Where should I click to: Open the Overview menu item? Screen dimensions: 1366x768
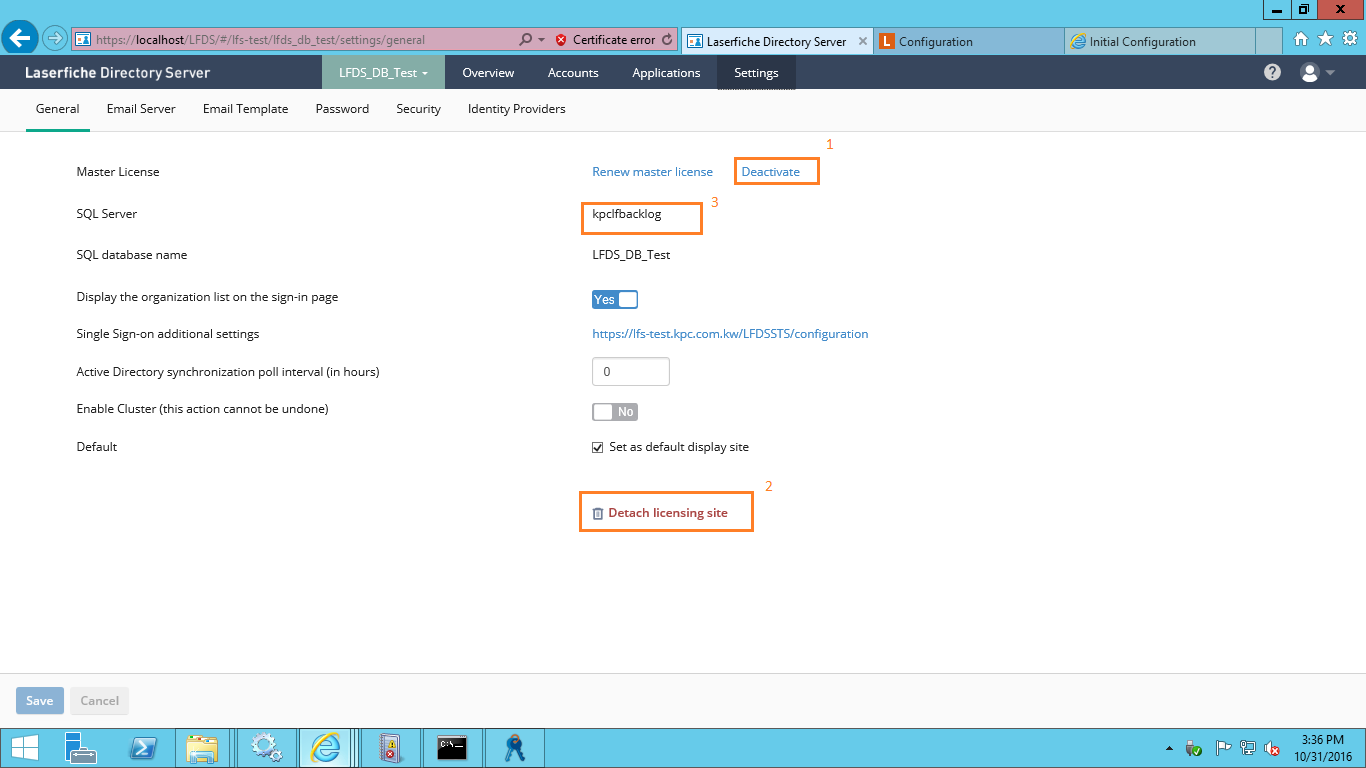pos(488,72)
